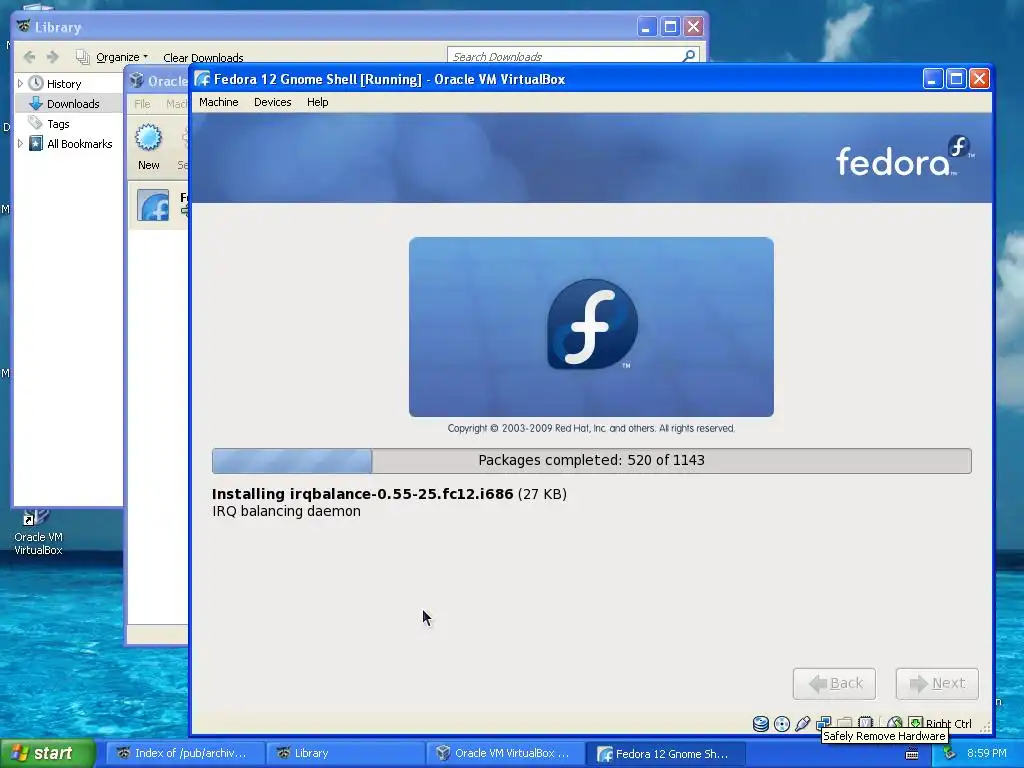Click the Packages completed progress bar

click(x=591, y=460)
